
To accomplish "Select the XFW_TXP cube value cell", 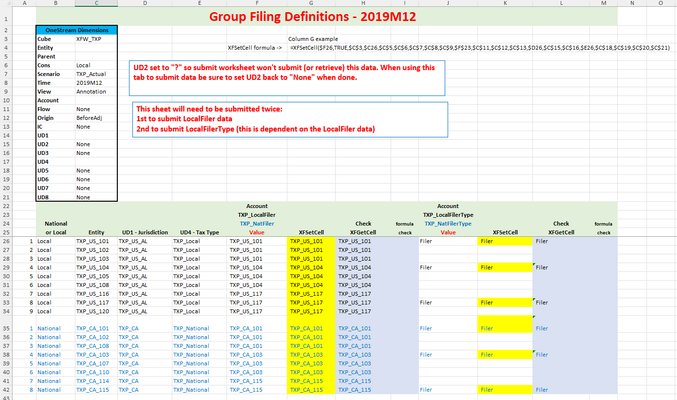I will click(96, 39).
